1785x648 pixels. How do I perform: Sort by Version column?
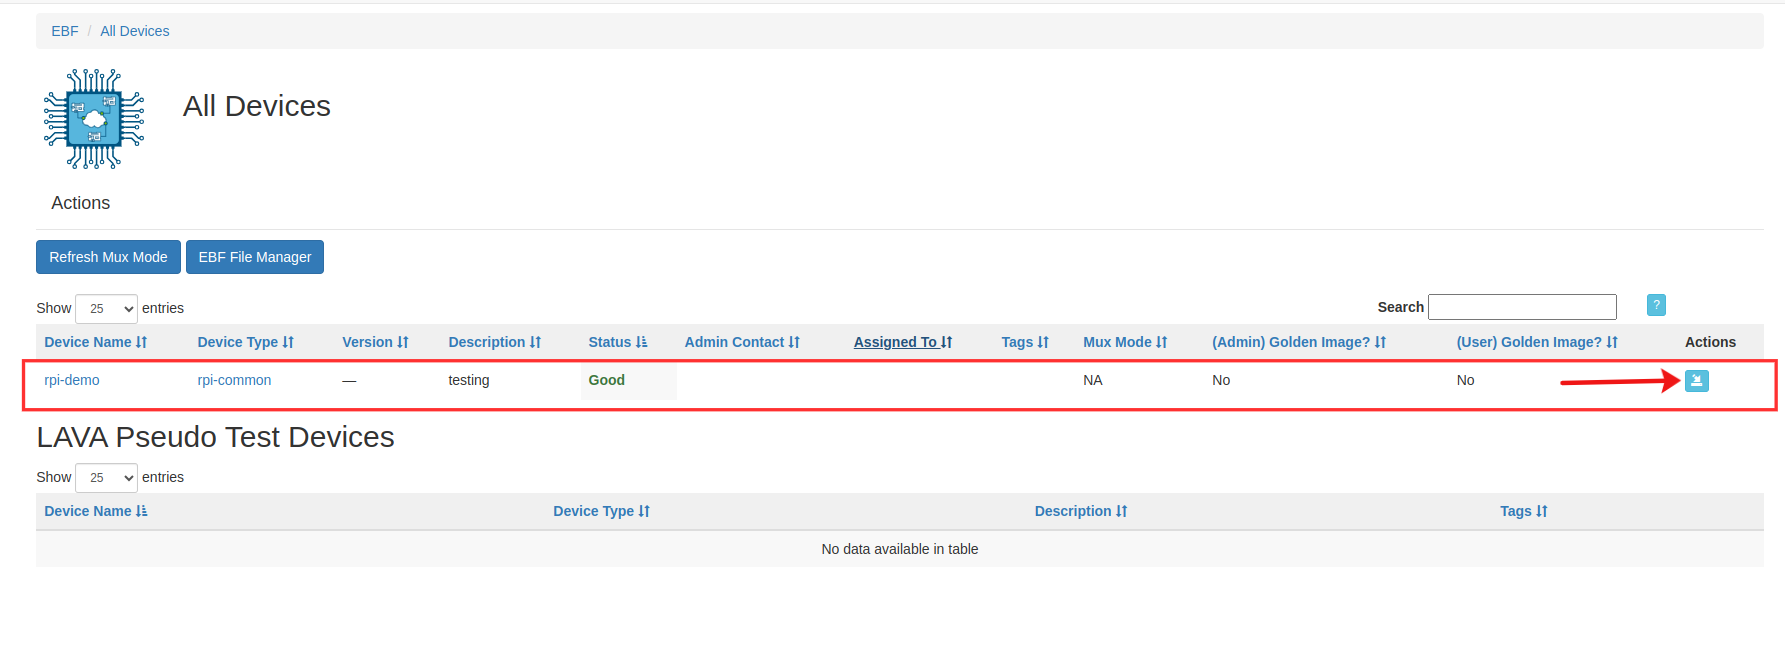(375, 342)
